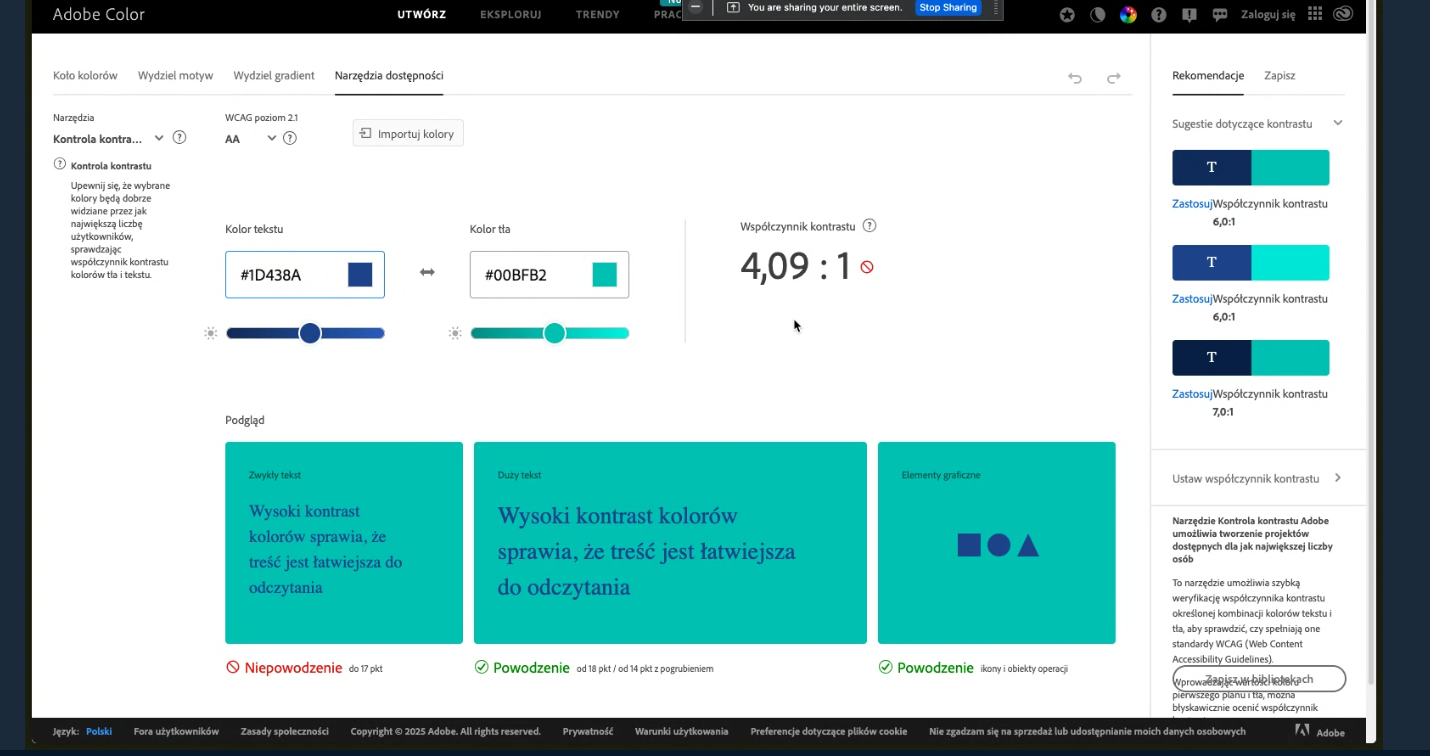Open Preferencje dotyczące plików cookie link
The height and width of the screenshot is (756, 1430).
coord(829,731)
